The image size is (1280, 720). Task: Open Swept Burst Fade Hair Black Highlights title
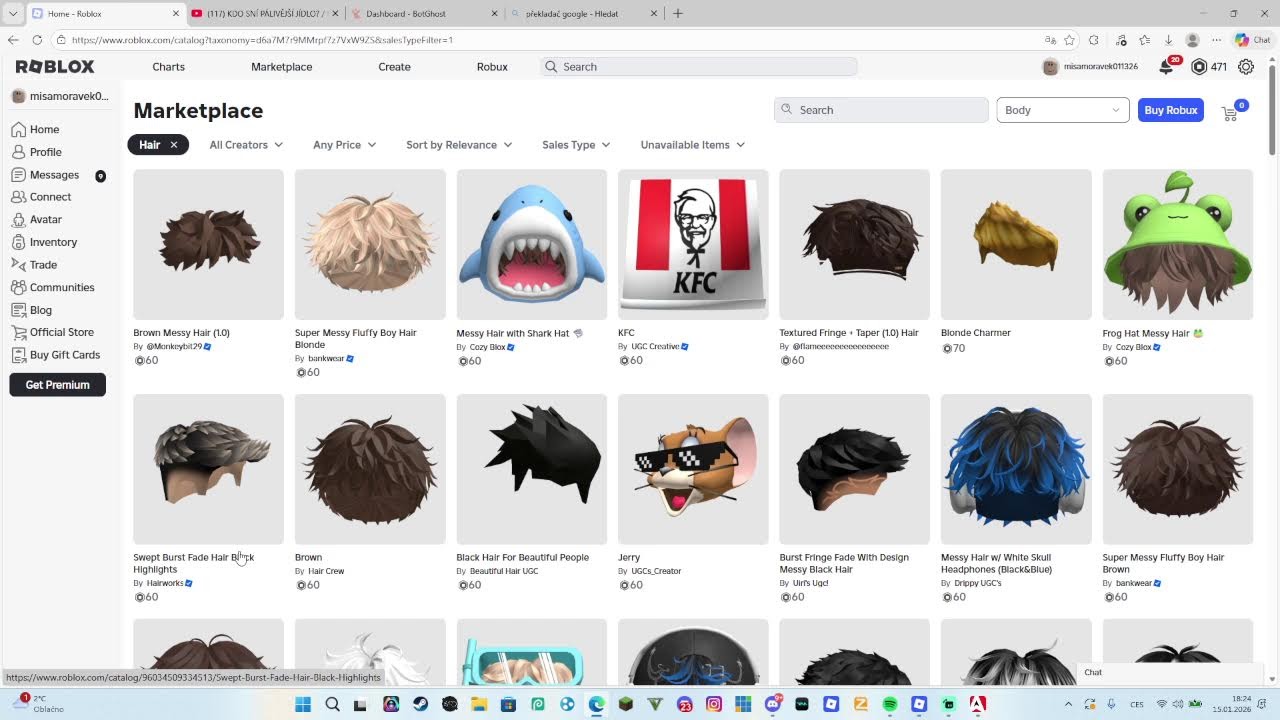point(194,563)
